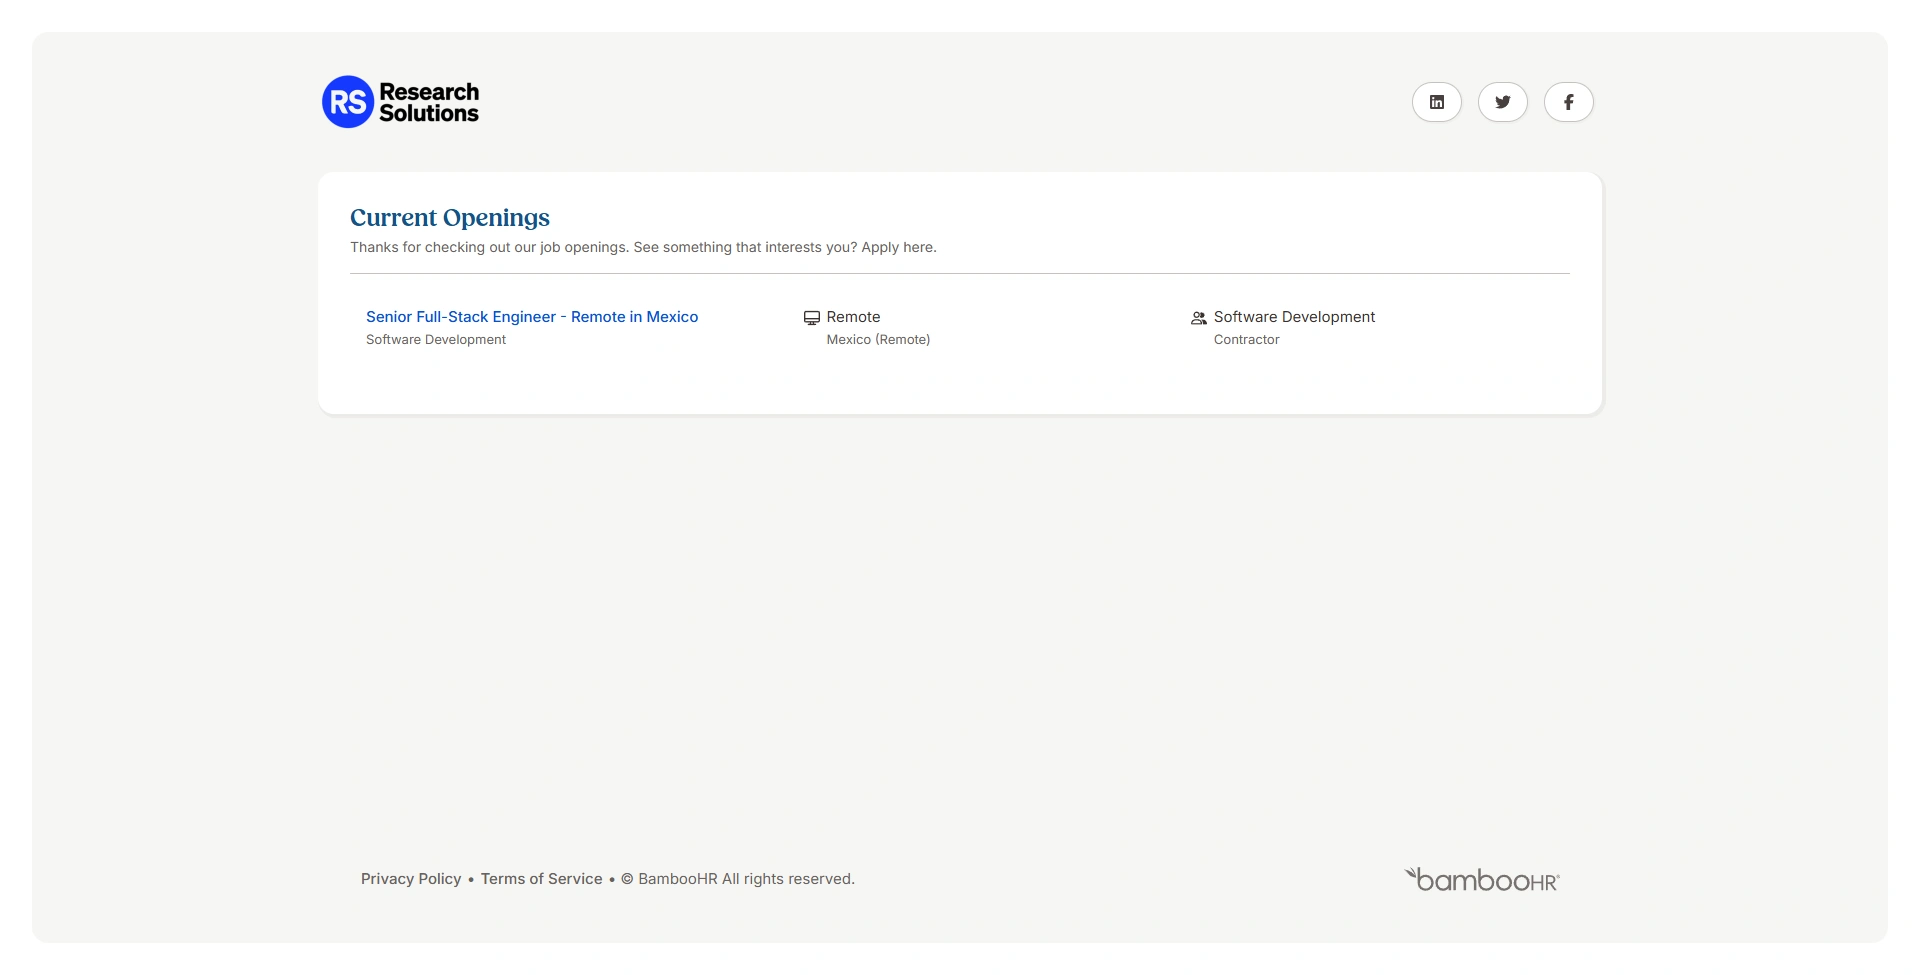
Task: Open the LinkedIn social icon
Action: 1436,102
